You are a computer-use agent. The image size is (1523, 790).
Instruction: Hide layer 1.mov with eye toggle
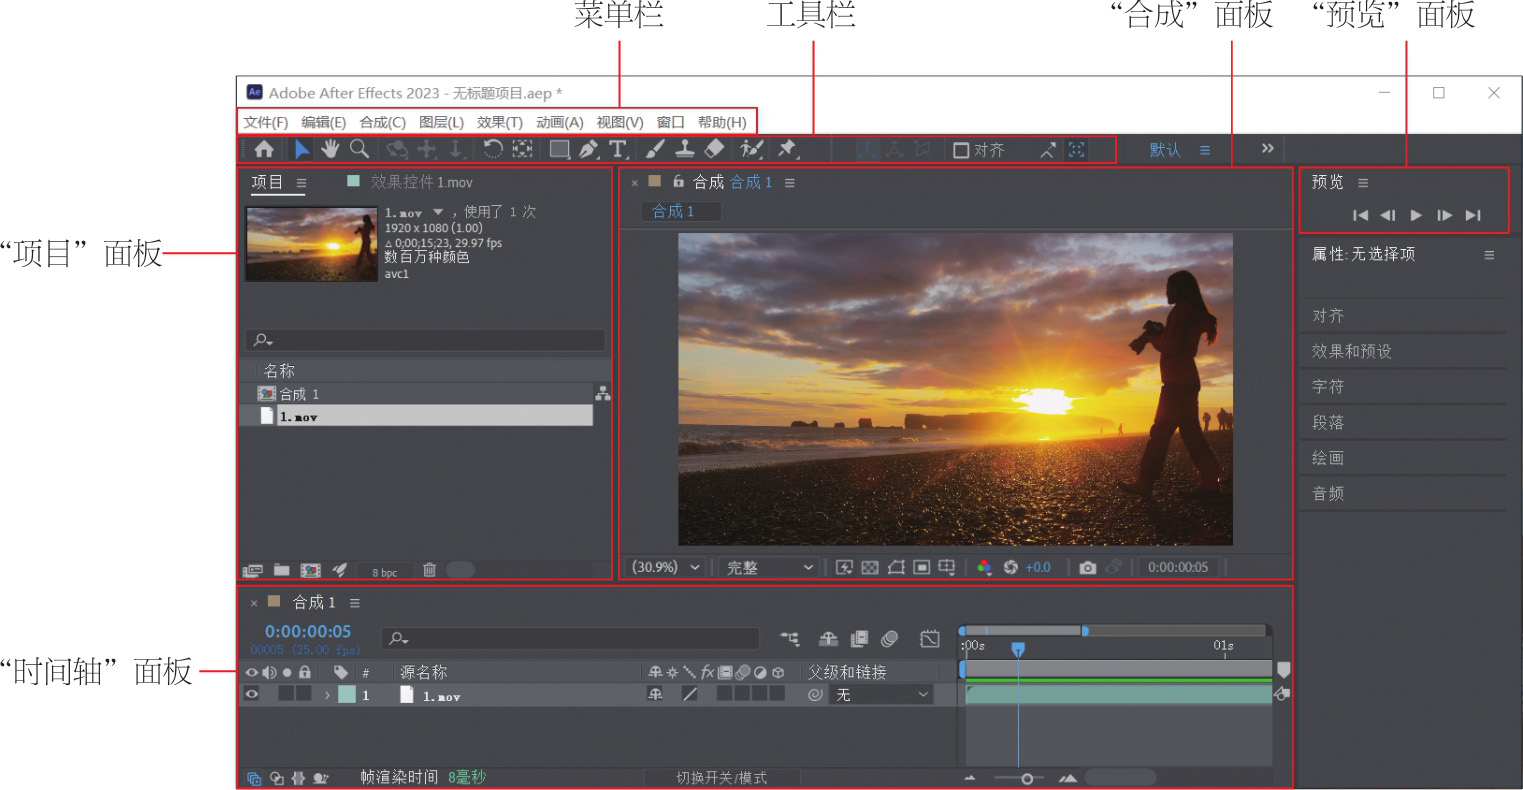252,695
